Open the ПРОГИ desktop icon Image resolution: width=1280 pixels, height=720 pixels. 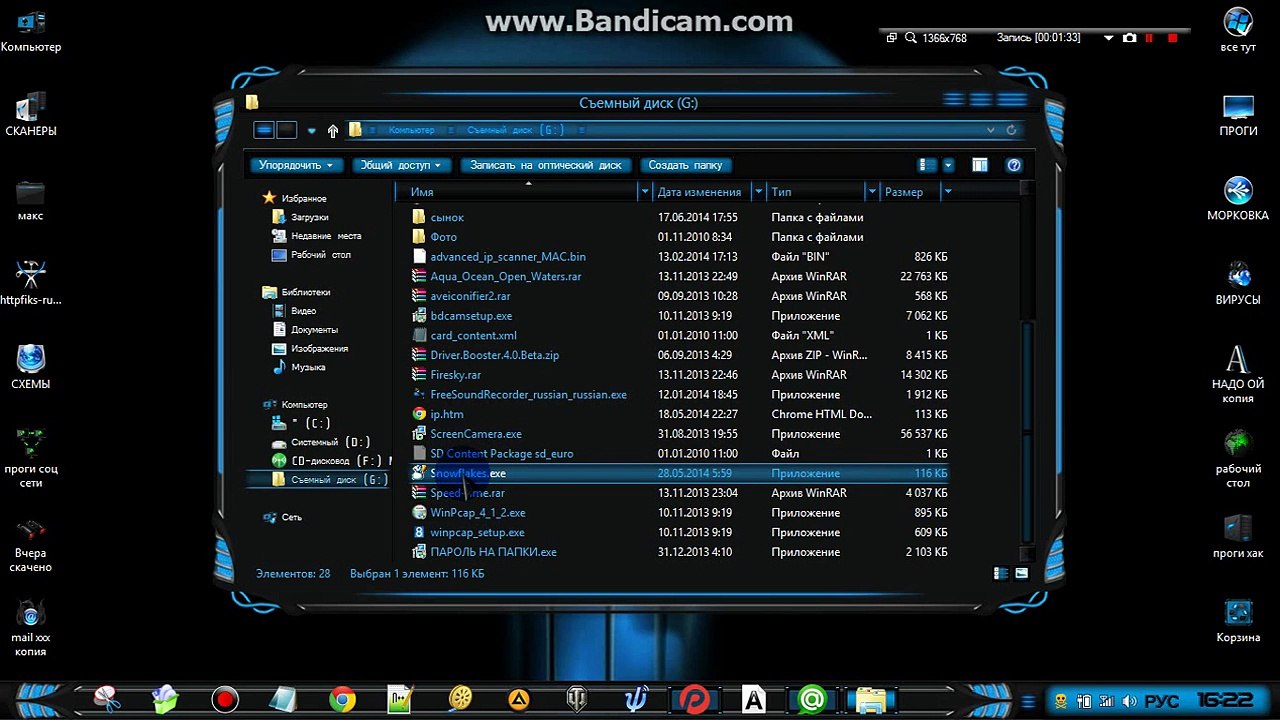[1238, 115]
